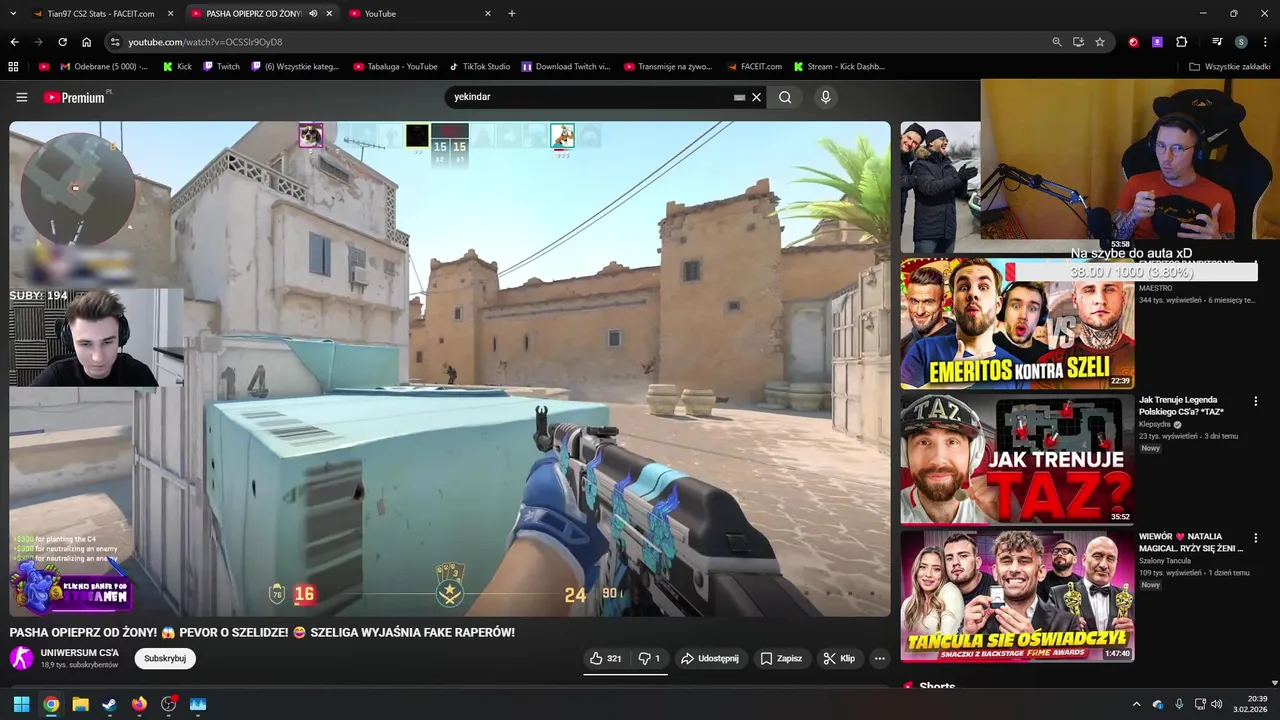Open the Twitch bookmark
Image resolution: width=1280 pixels, height=720 pixels.
[221, 67]
